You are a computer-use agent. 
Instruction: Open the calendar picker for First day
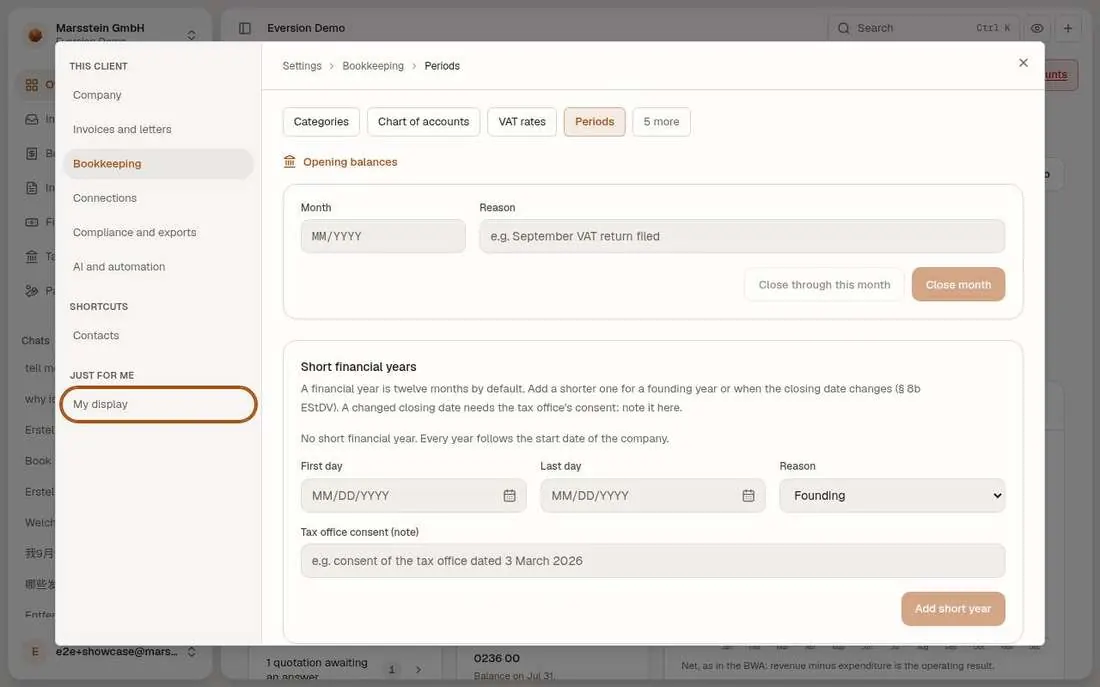pos(509,495)
